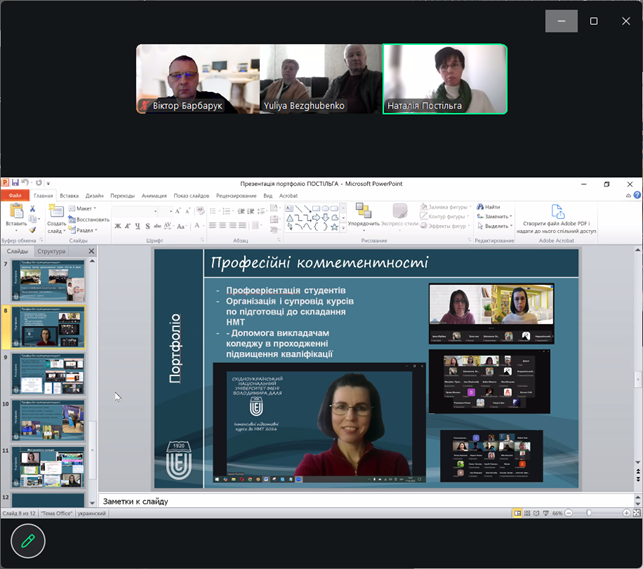Select slide 9 thumbnail
The height and width of the screenshot is (569, 643).
pyautogui.click(x=48, y=374)
